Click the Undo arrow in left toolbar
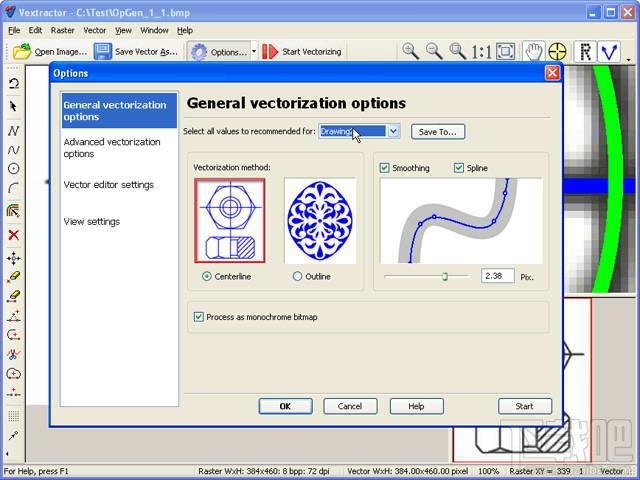640x480 pixels. point(13,83)
